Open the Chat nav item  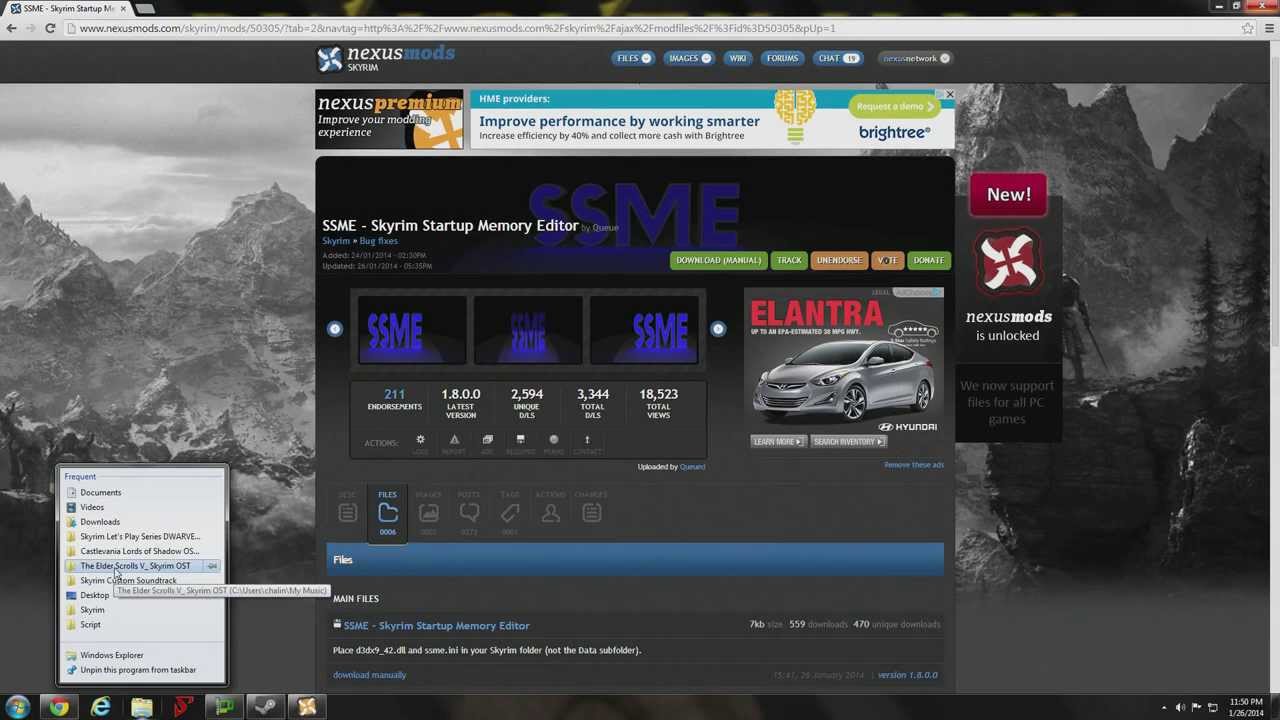838,58
